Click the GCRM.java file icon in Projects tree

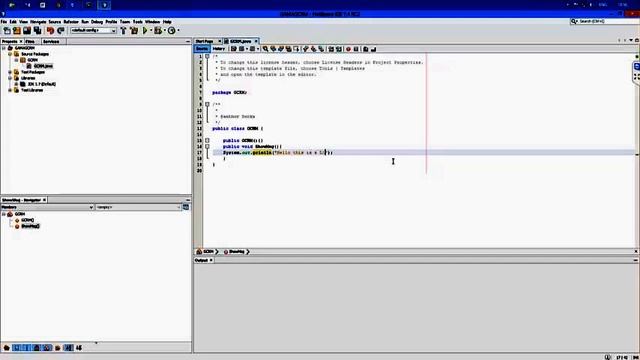[x=29, y=66]
